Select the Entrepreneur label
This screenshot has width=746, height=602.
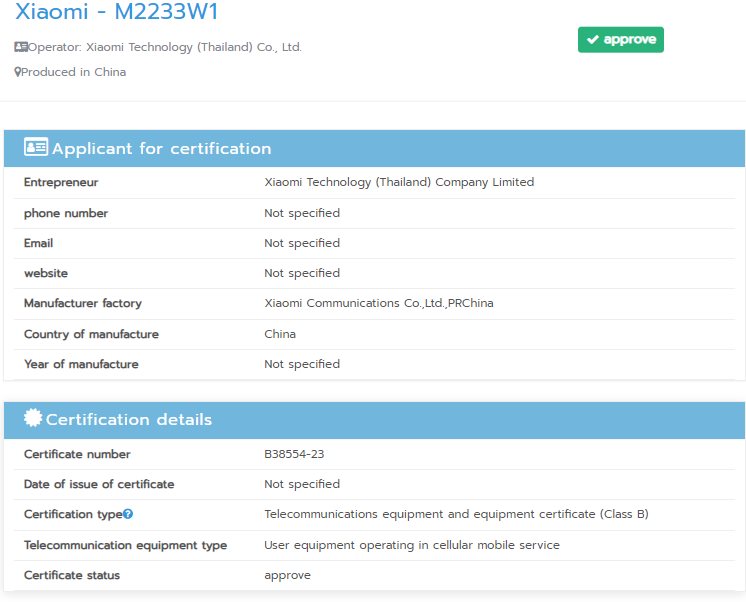61,182
